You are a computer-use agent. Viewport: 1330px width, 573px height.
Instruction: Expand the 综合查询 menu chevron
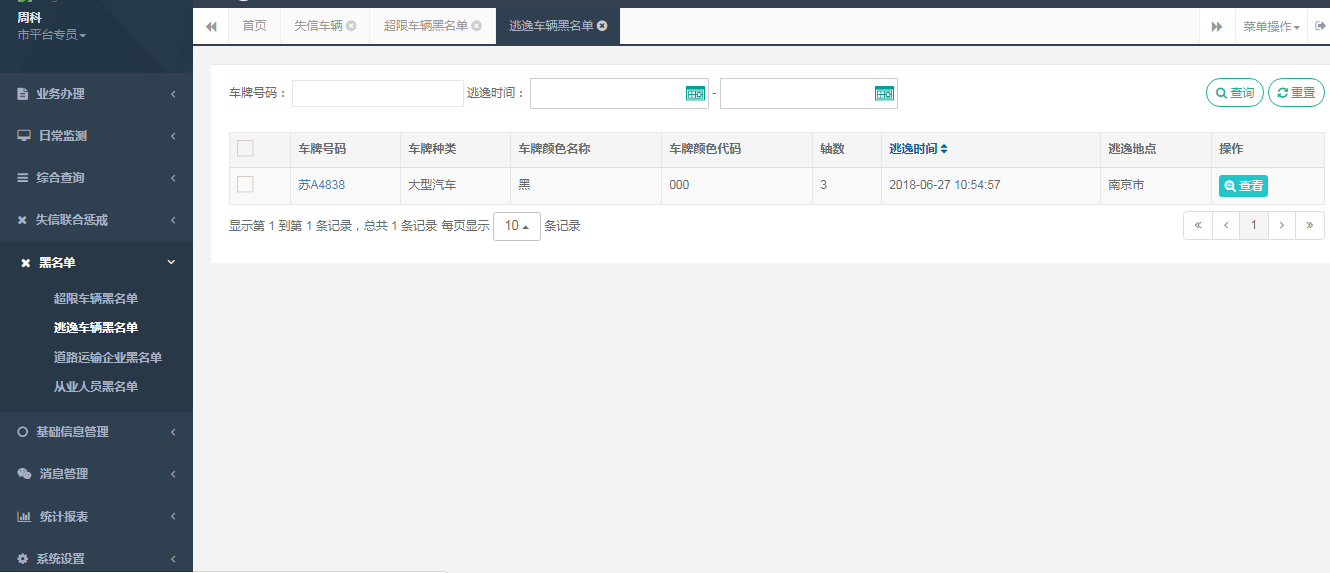click(x=173, y=178)
